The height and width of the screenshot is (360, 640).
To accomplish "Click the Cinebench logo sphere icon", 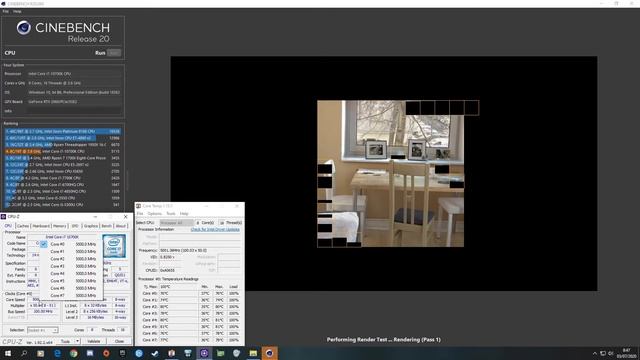I will [x=24, y=28].
